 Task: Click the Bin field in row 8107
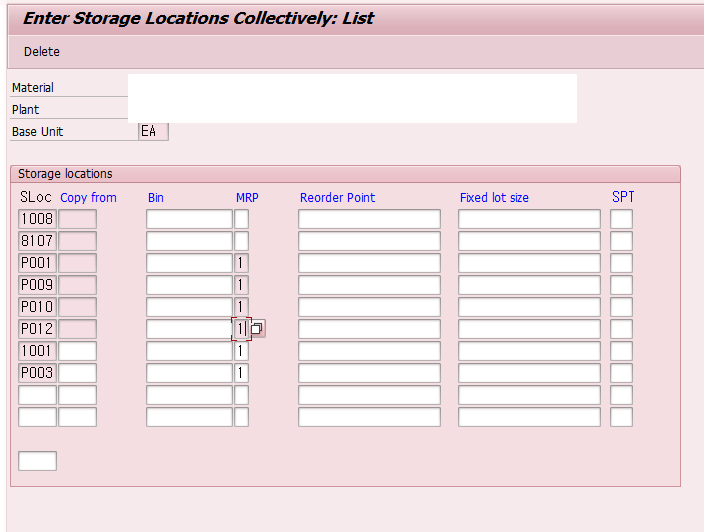[189, 241]
